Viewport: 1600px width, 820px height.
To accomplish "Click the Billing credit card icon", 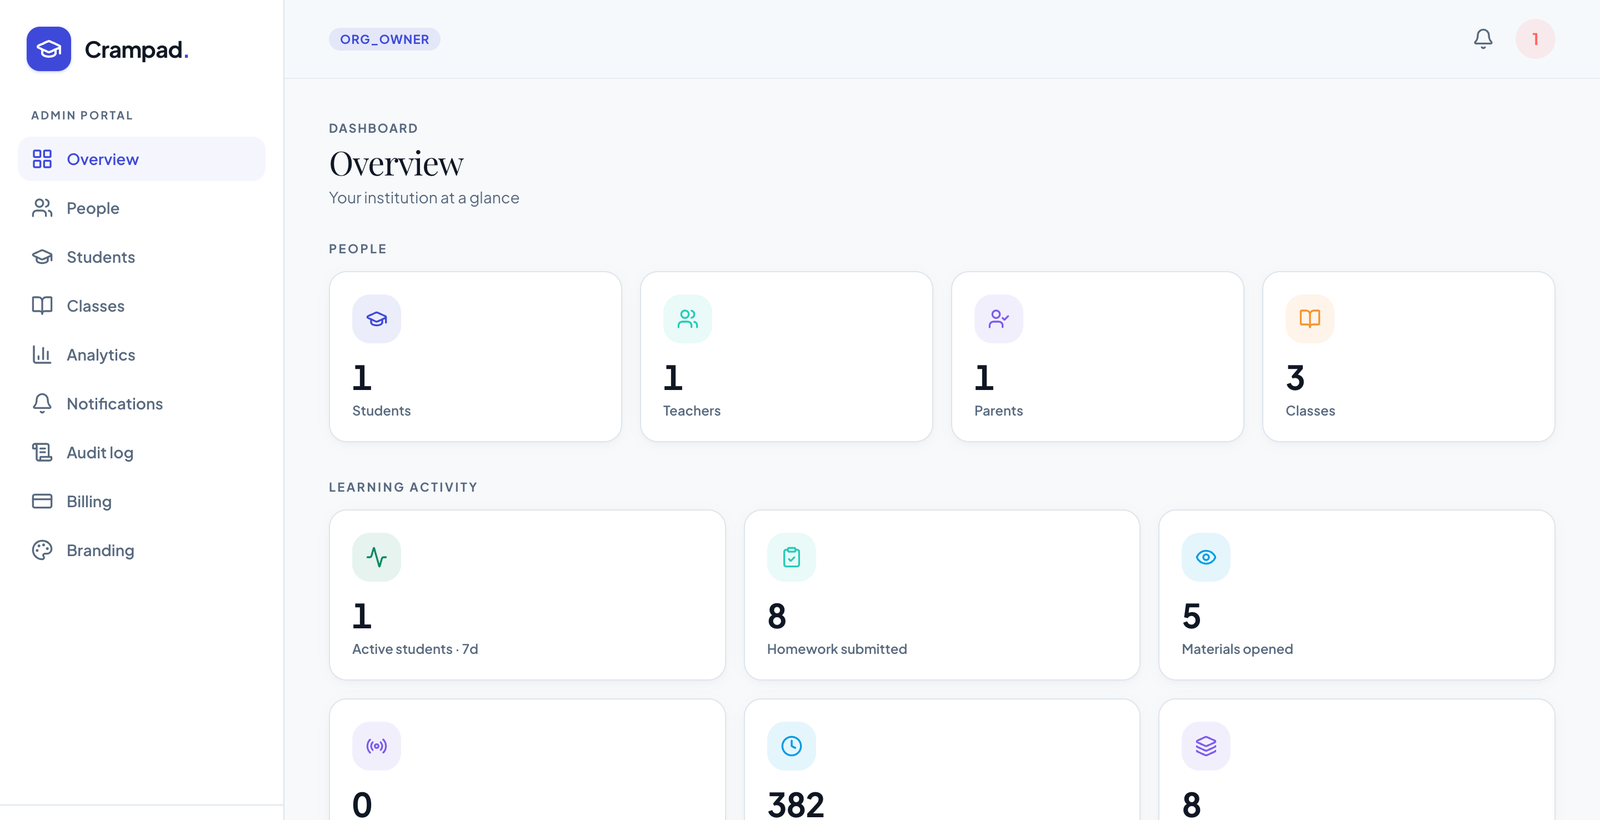I will pos(42,502).
